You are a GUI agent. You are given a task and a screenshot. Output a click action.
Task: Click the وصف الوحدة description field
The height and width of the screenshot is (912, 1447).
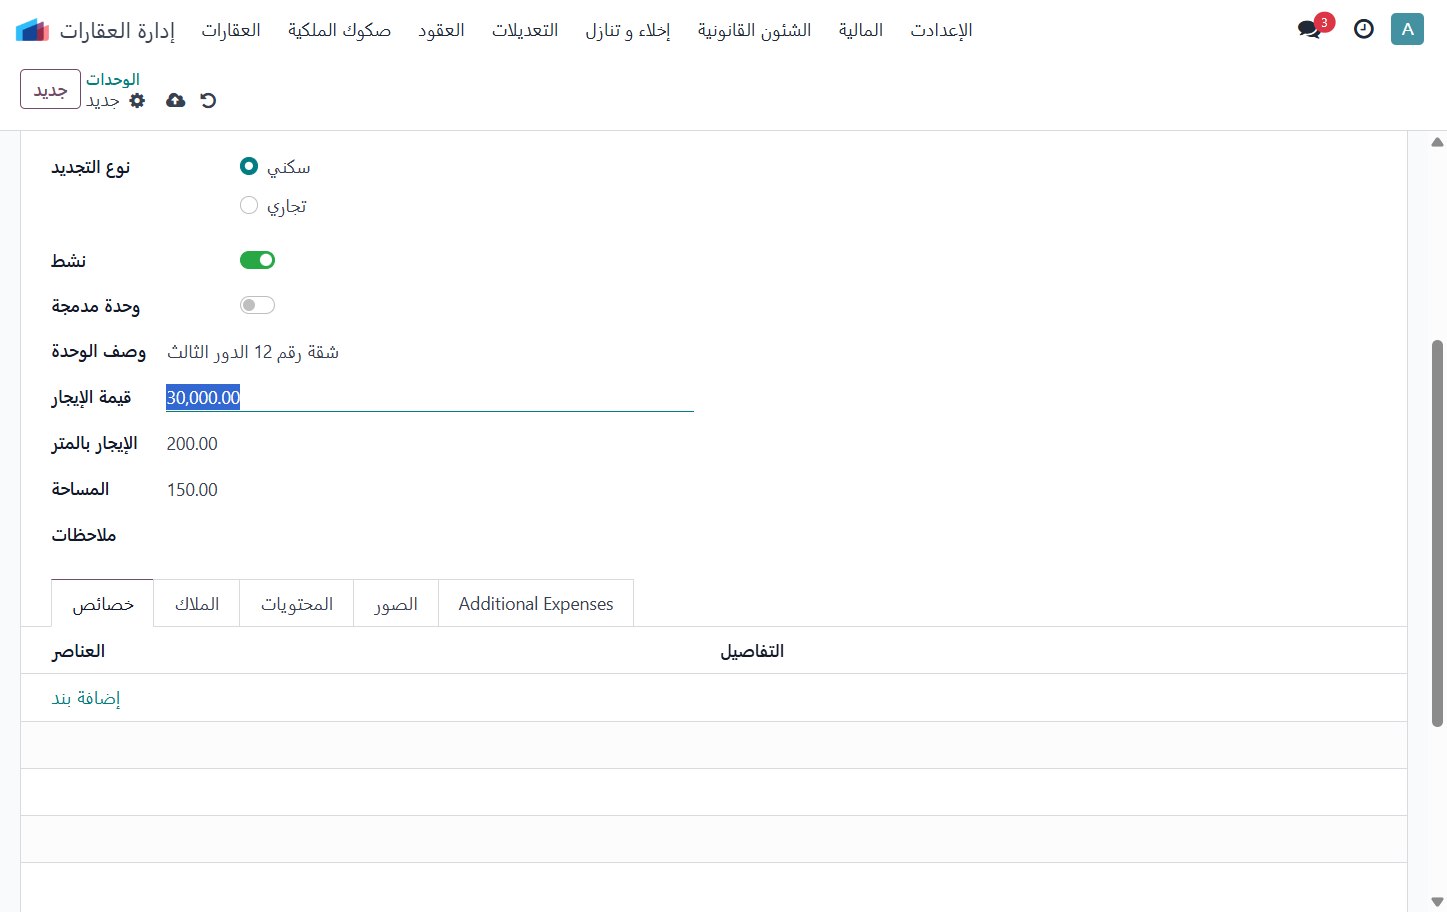coord(430,352)
